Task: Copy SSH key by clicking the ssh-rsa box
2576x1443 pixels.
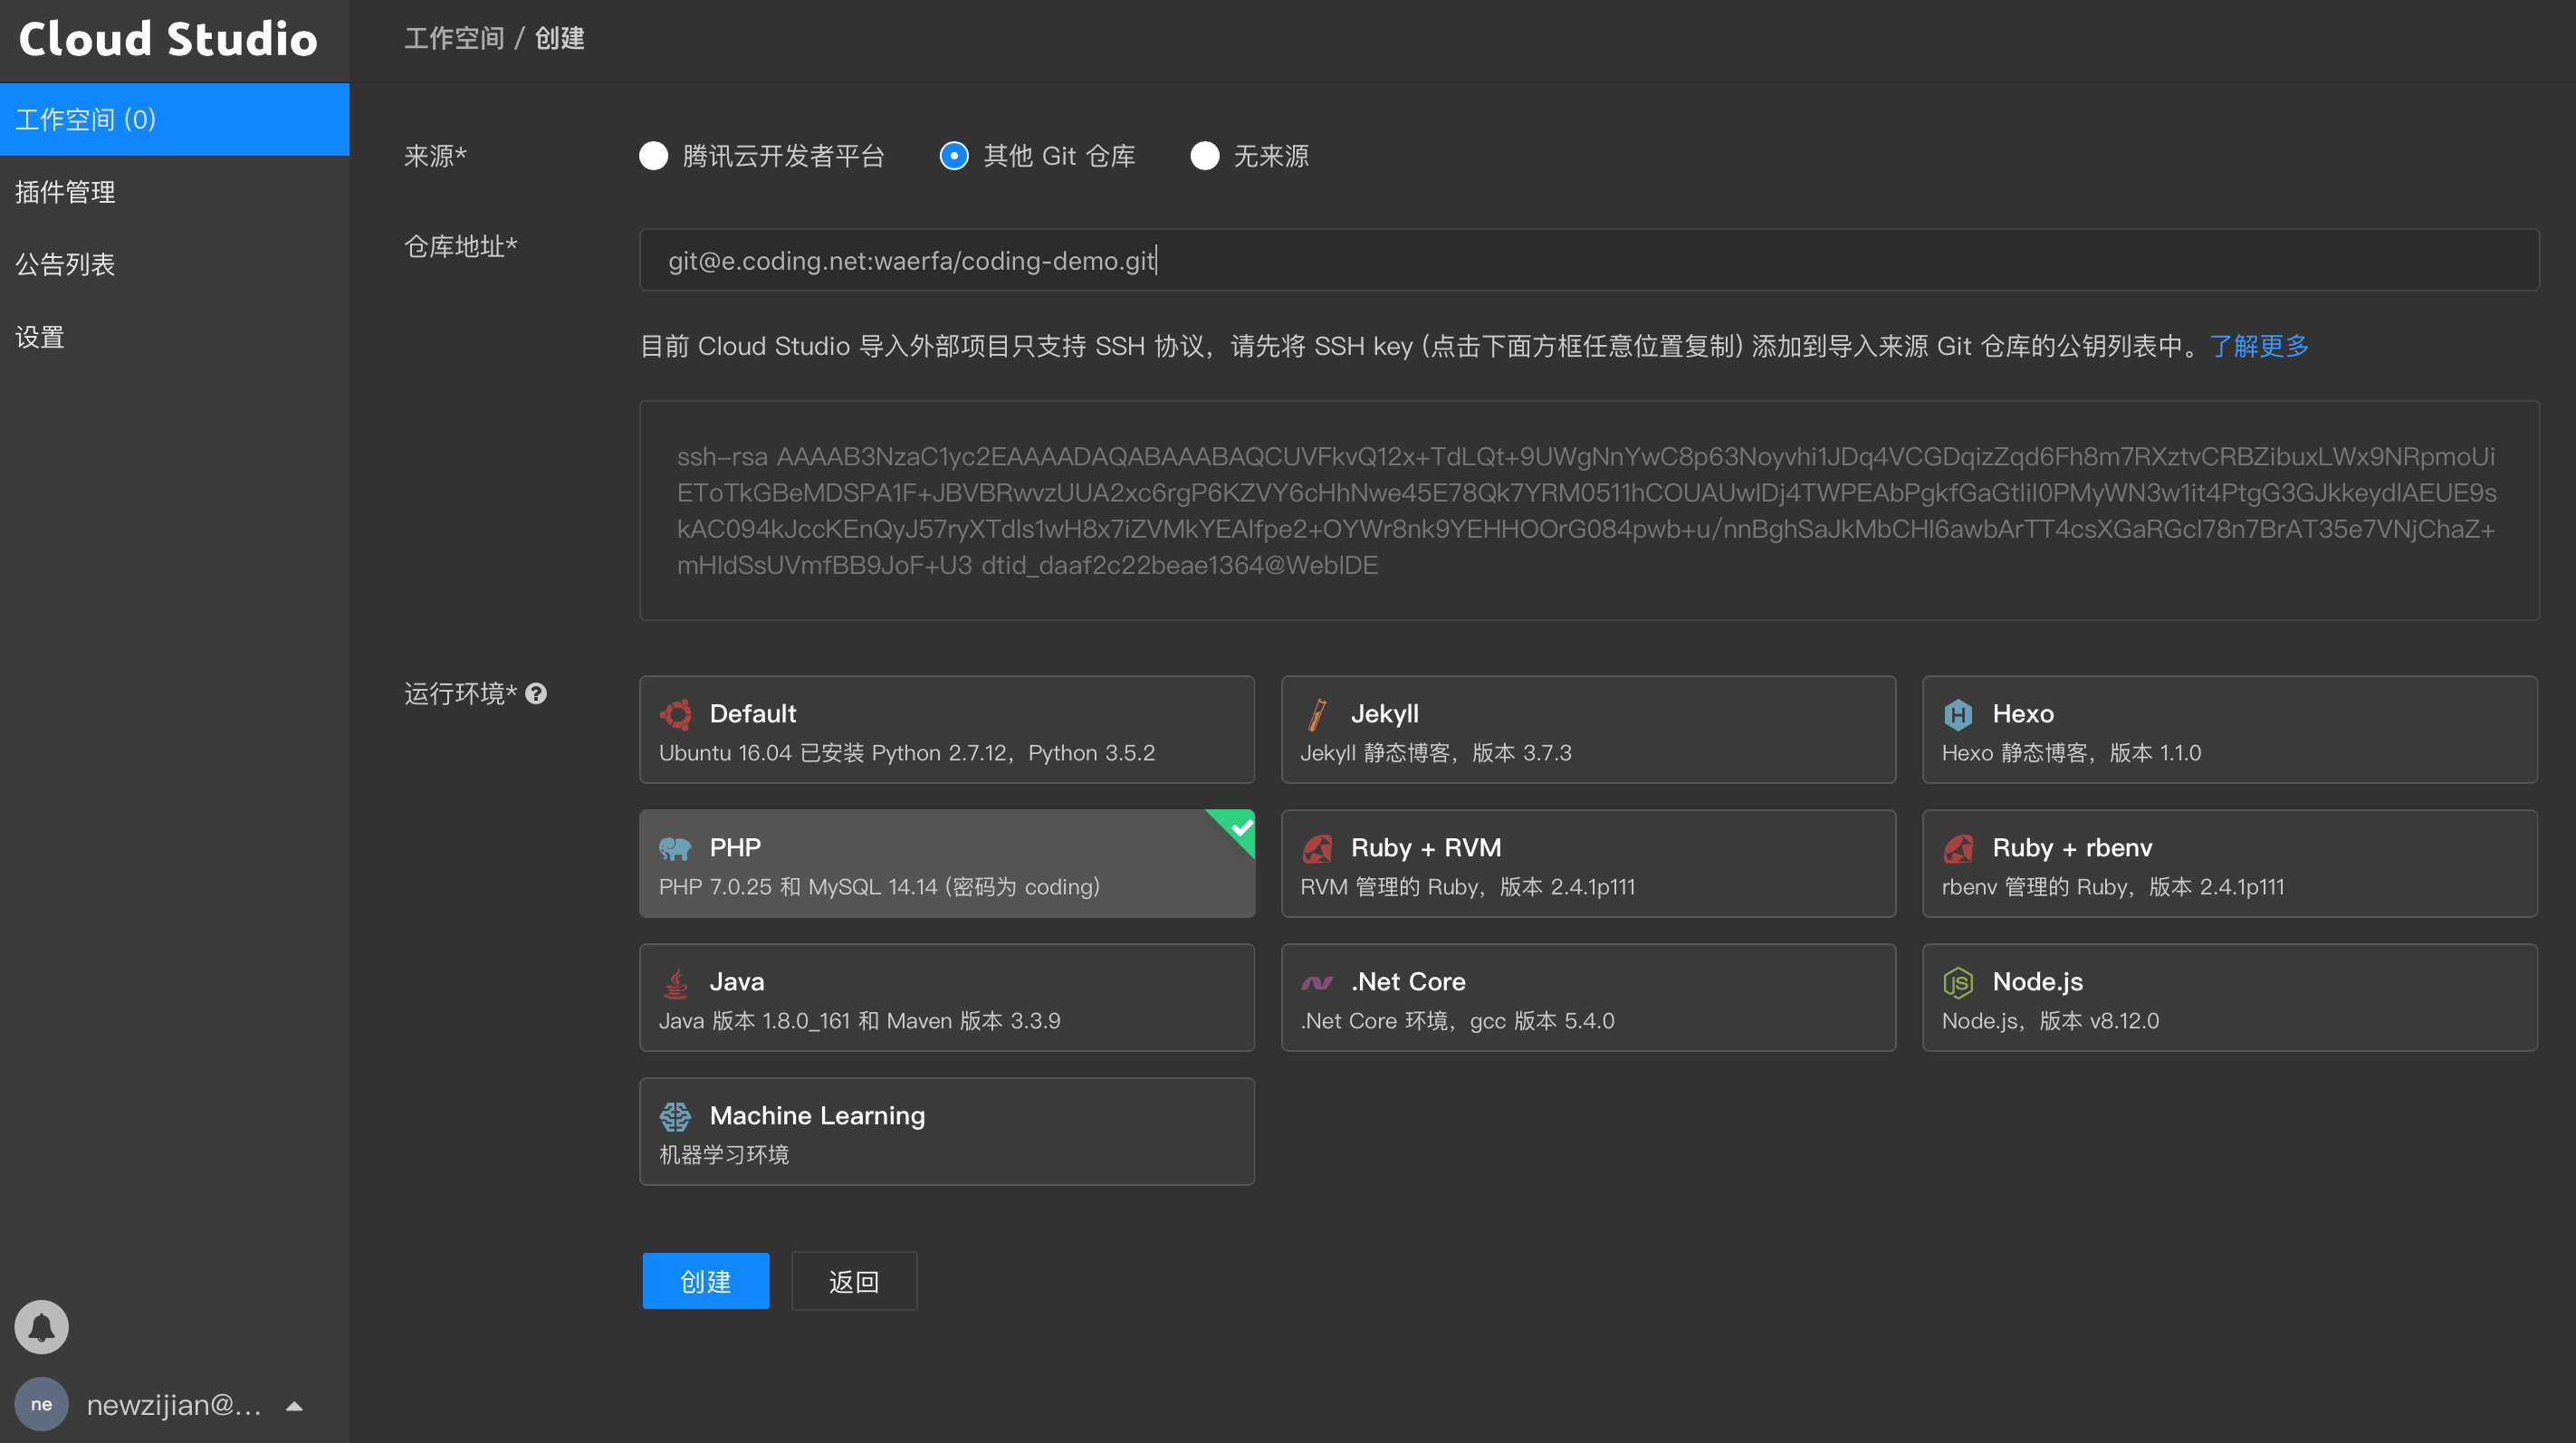Action: [x=1589, y=510]
